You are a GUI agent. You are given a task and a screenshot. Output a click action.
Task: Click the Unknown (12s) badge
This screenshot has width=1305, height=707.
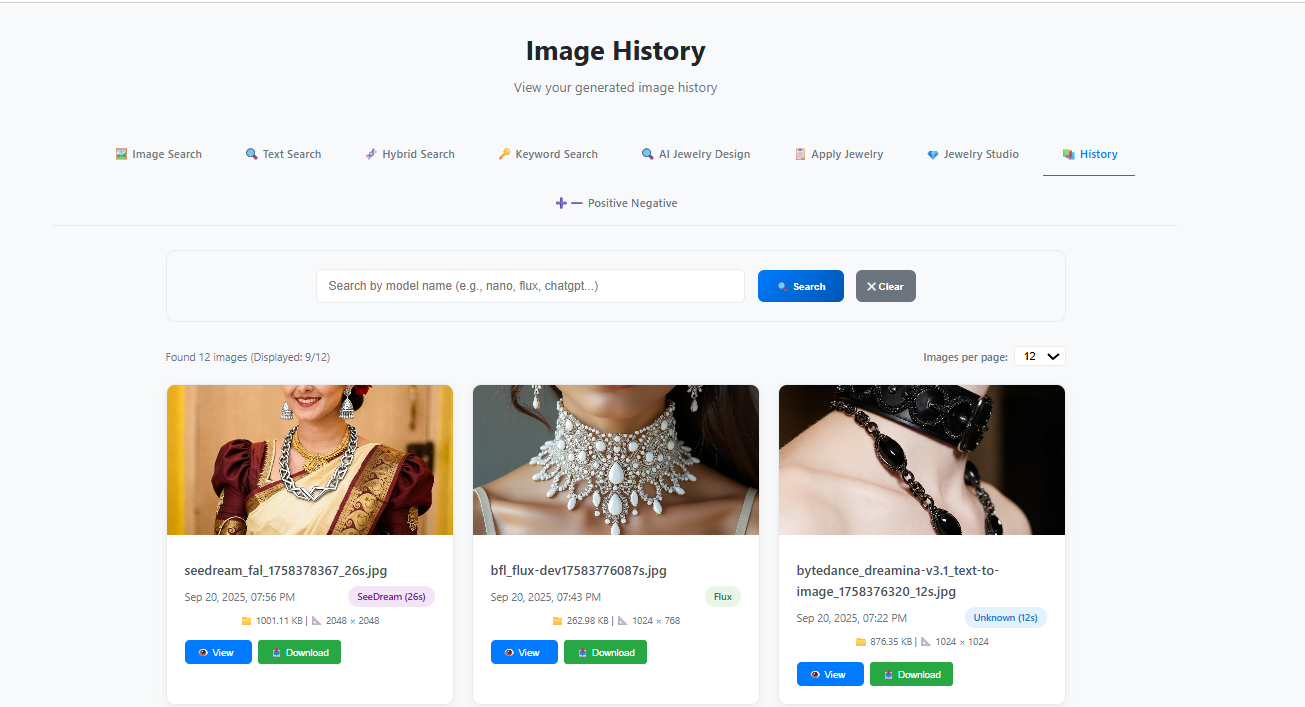pos(1005,617)
